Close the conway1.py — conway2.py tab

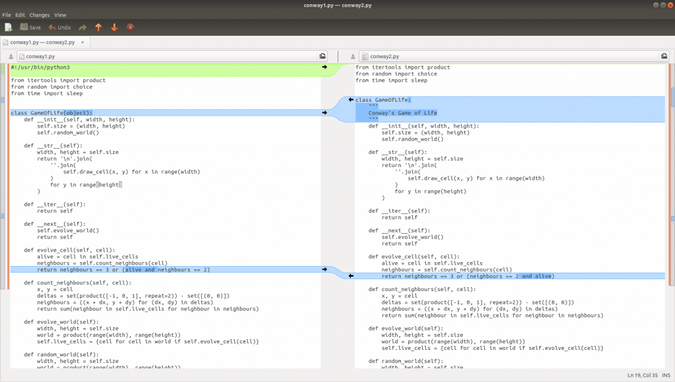tap(82, 42)
